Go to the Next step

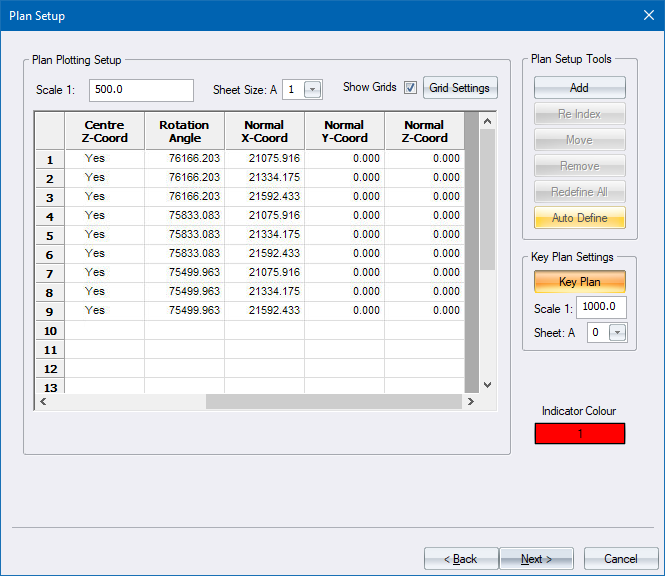pos(536,559)
